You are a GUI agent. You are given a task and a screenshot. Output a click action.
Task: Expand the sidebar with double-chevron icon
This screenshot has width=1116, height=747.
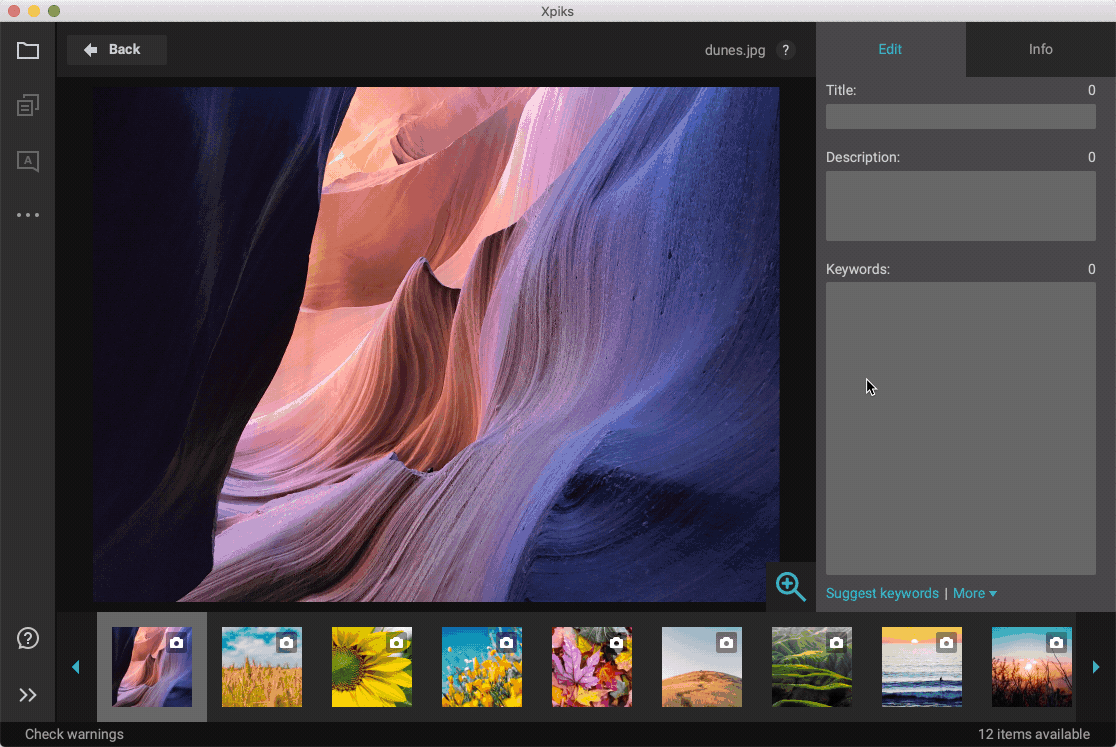point(28,695)
